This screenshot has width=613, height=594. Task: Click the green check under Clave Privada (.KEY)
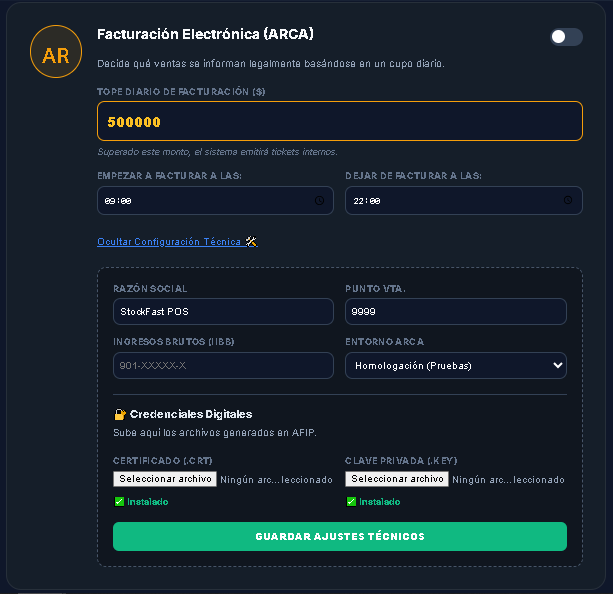click(x=351, y=502)
